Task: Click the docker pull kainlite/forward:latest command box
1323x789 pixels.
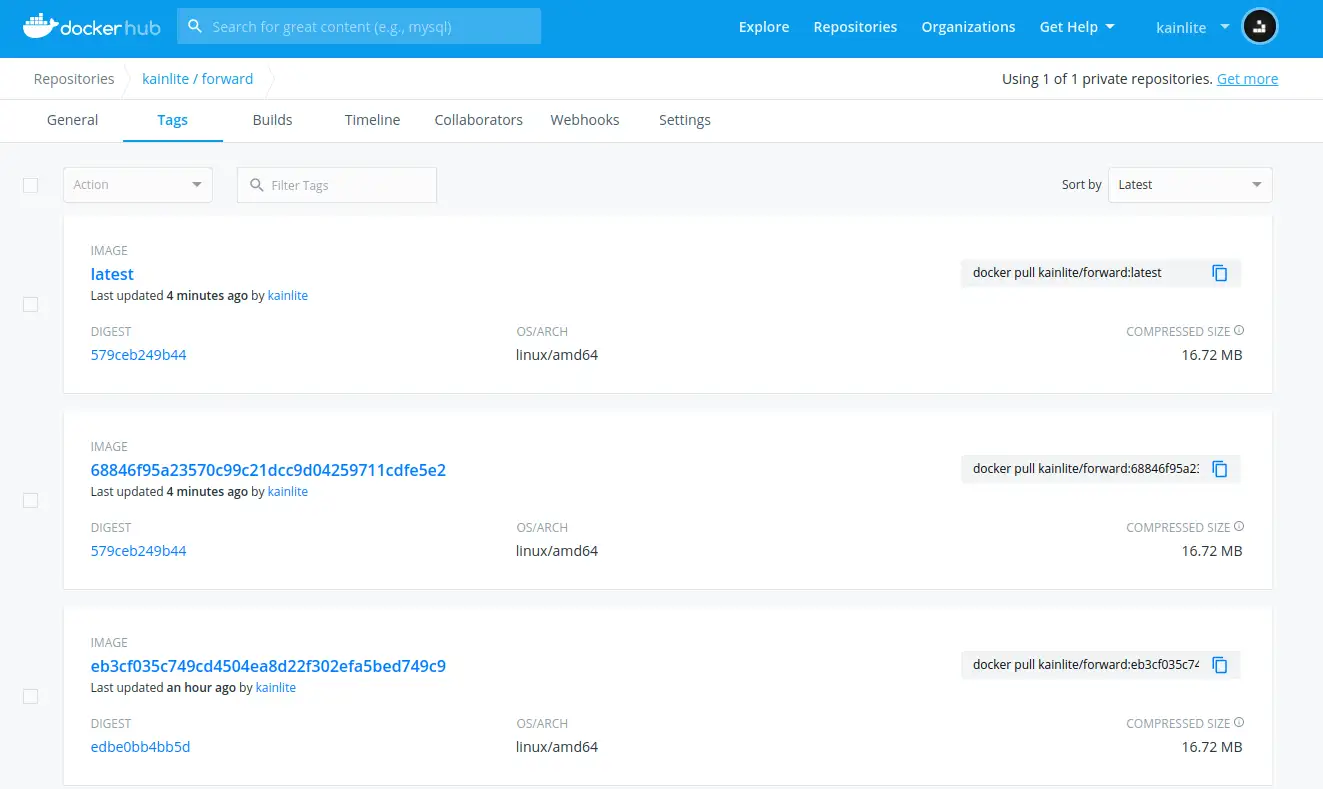Action: (x=1101, y=273)
